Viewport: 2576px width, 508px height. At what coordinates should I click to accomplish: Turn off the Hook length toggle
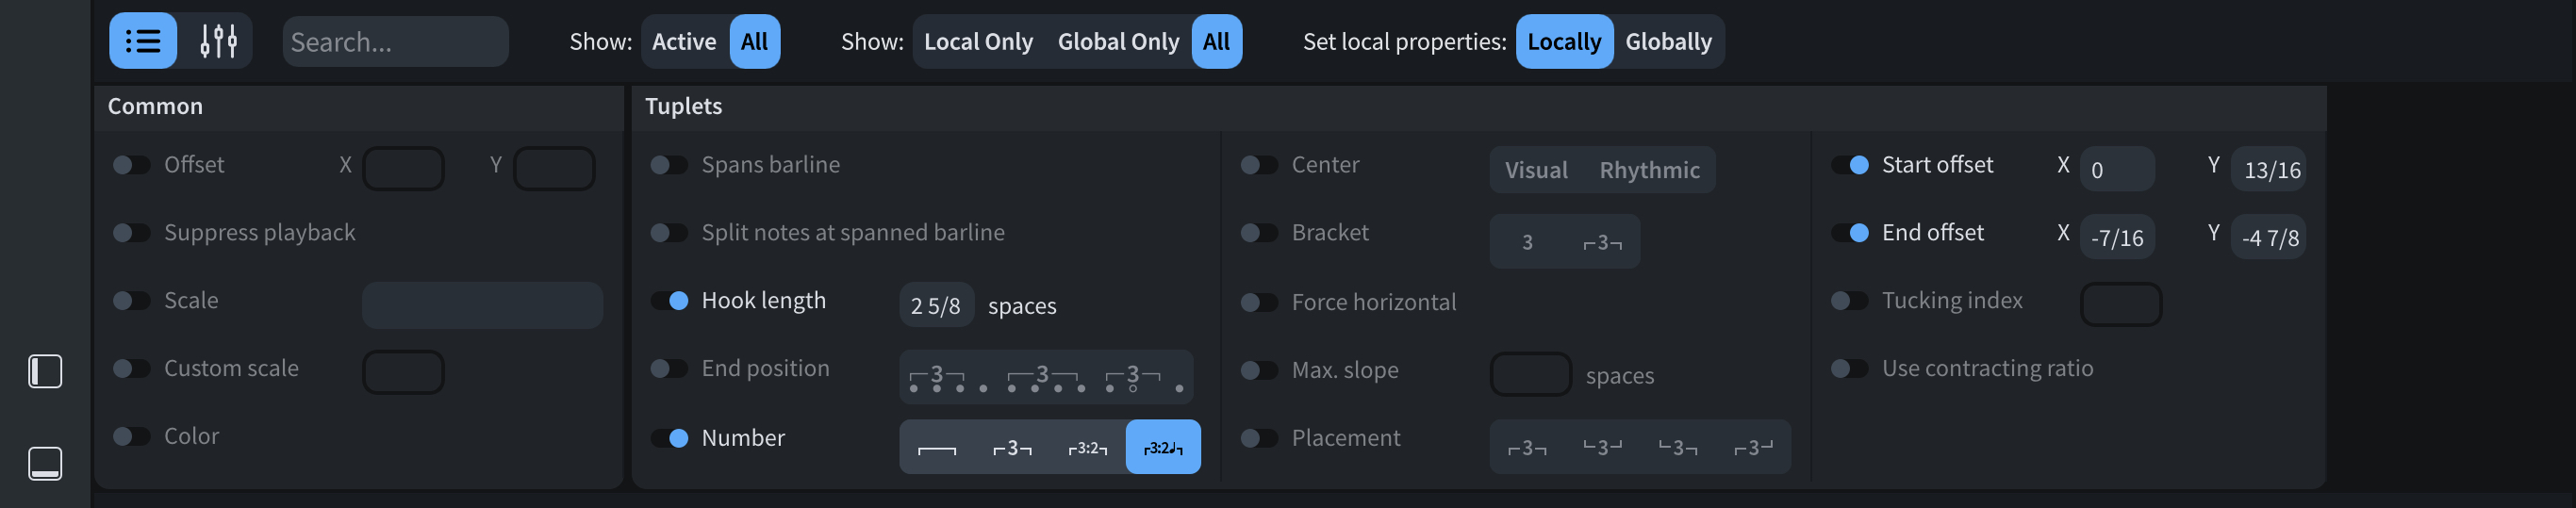tap(668, 301)
